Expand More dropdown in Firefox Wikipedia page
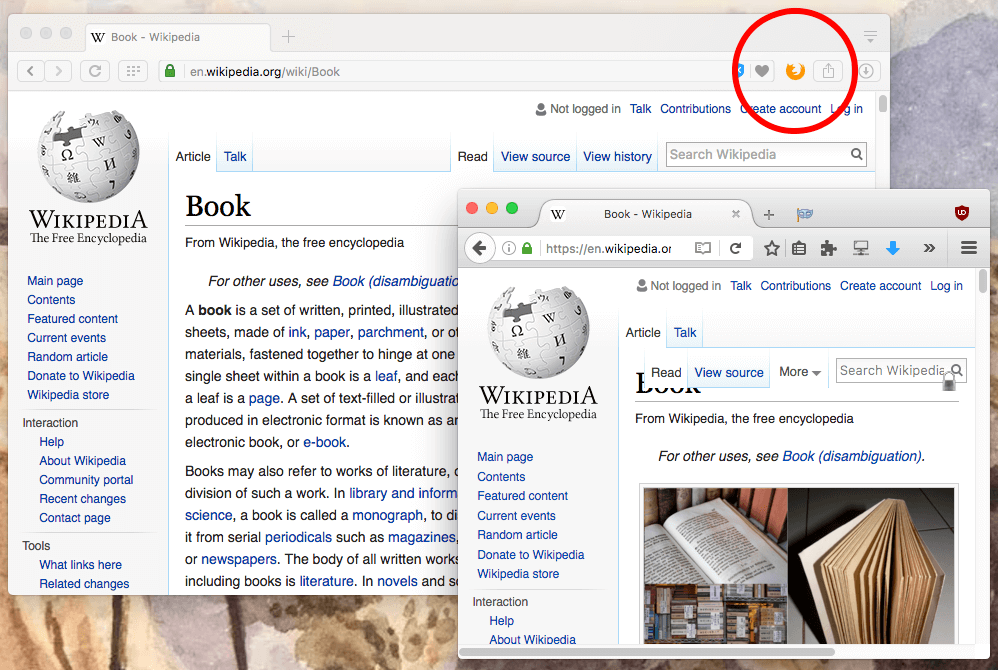The image size is (998, 670). [x=799, y=372]
